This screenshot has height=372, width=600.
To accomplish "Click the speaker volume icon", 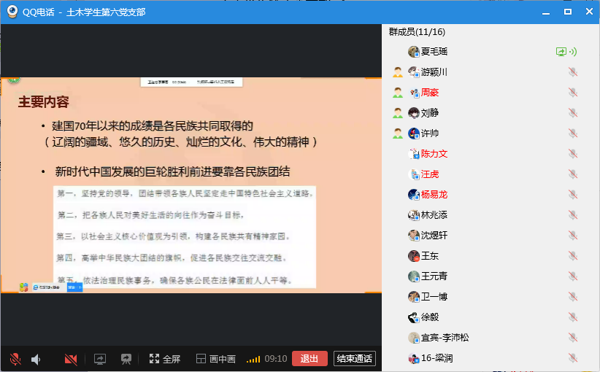I will pos(36,359).
